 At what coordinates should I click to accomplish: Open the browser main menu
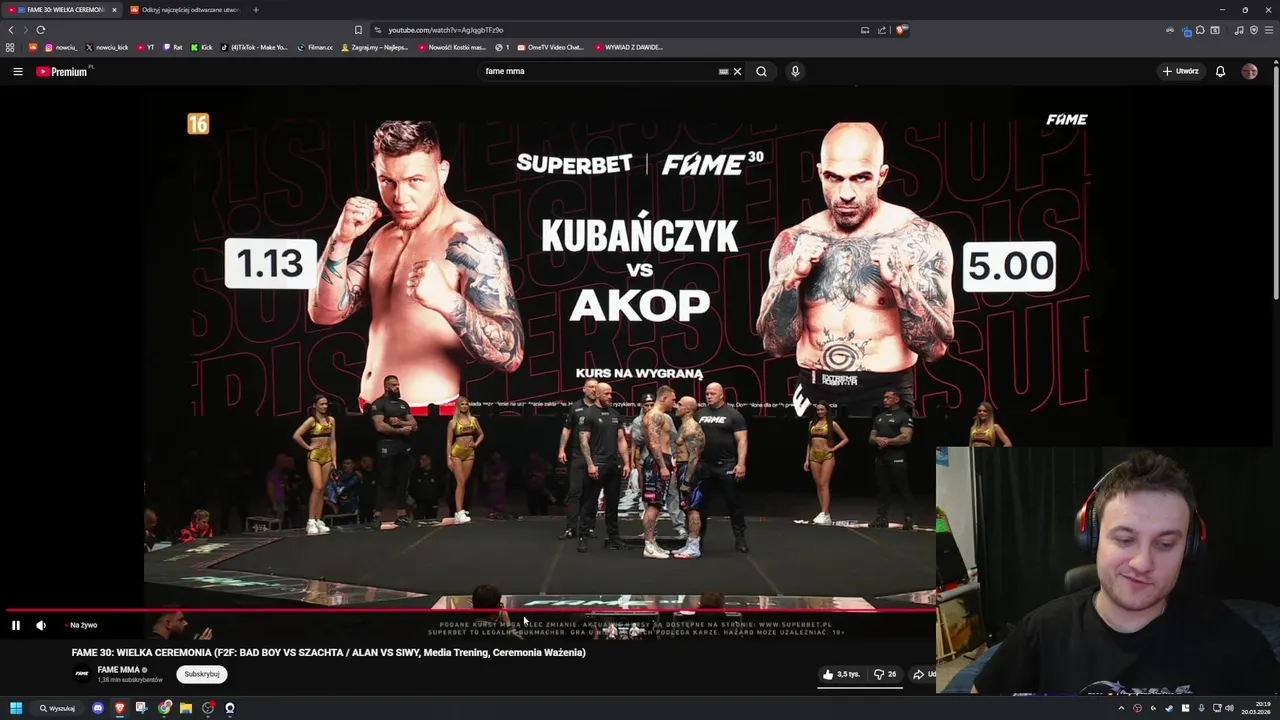[x=1269, y=31]
